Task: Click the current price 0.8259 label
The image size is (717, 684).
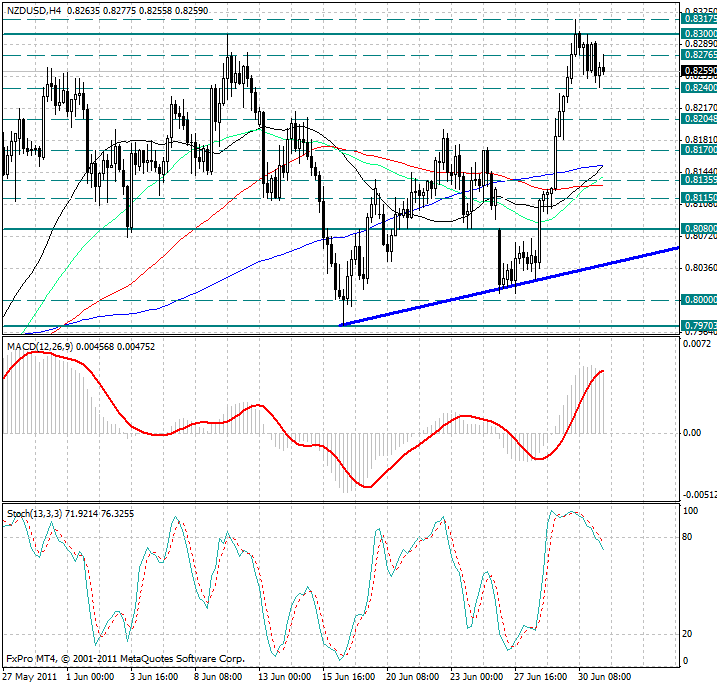Action: tap(698, 72)
